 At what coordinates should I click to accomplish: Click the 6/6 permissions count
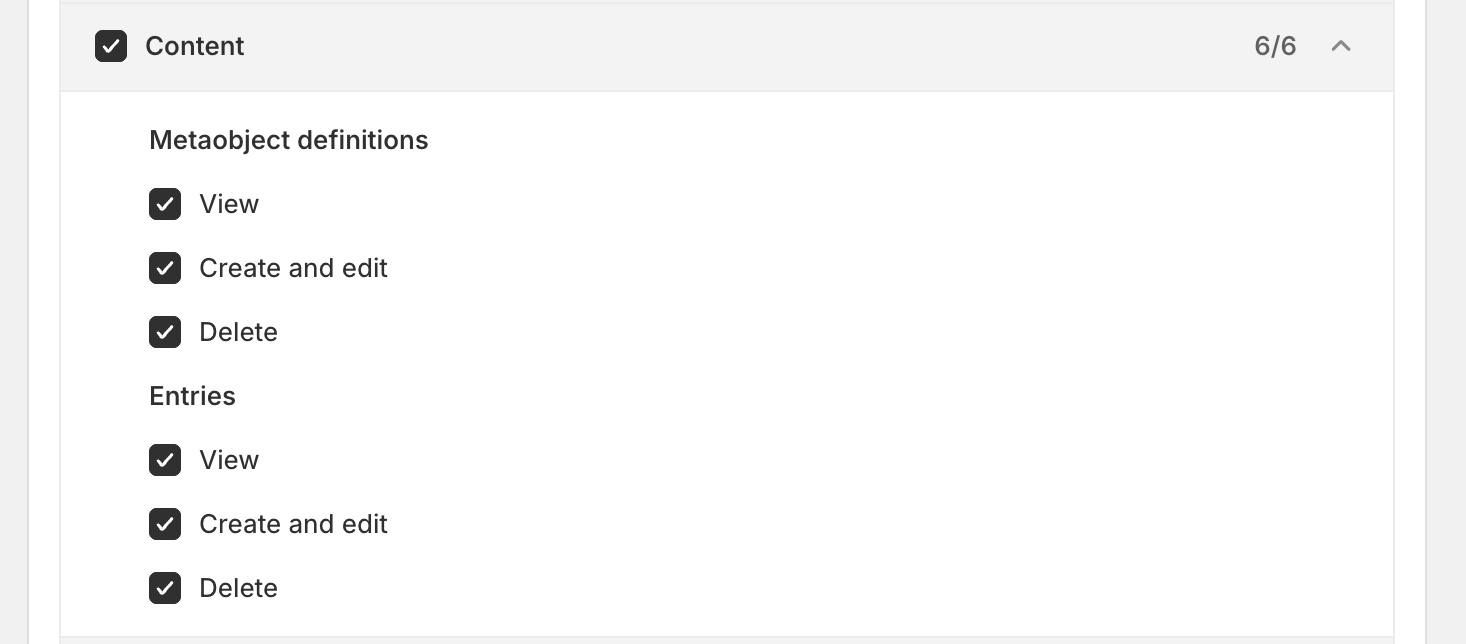coord(1275,46)
